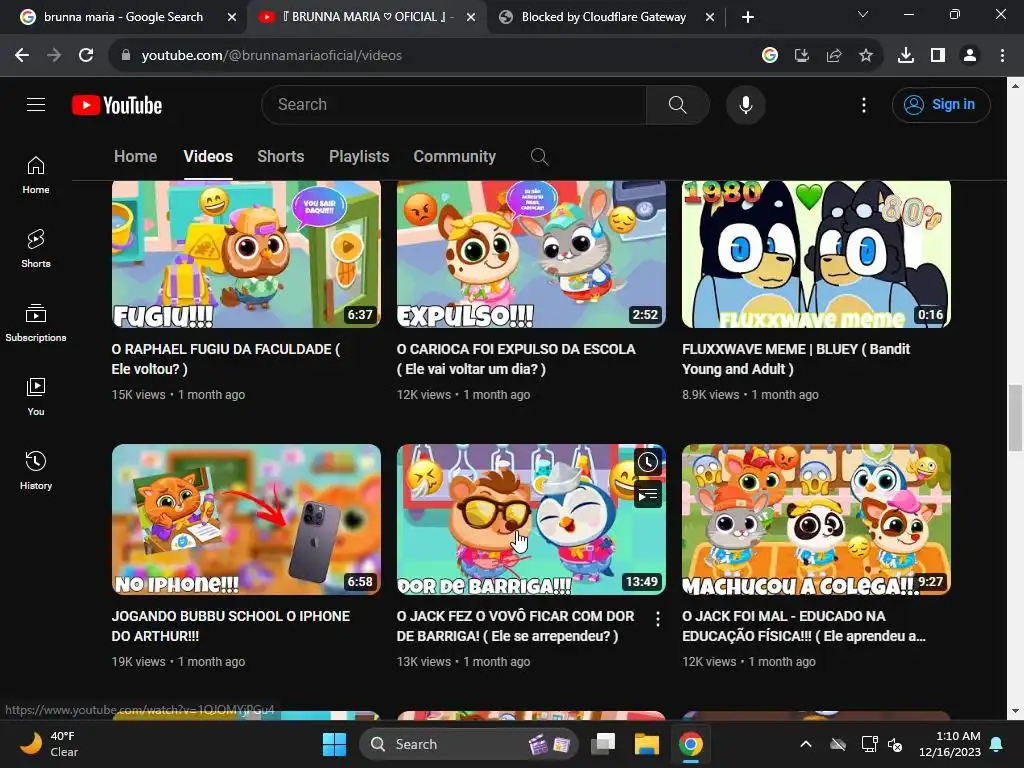
Task: Click Chrome icon on taskbar
Action: [690, 744]
